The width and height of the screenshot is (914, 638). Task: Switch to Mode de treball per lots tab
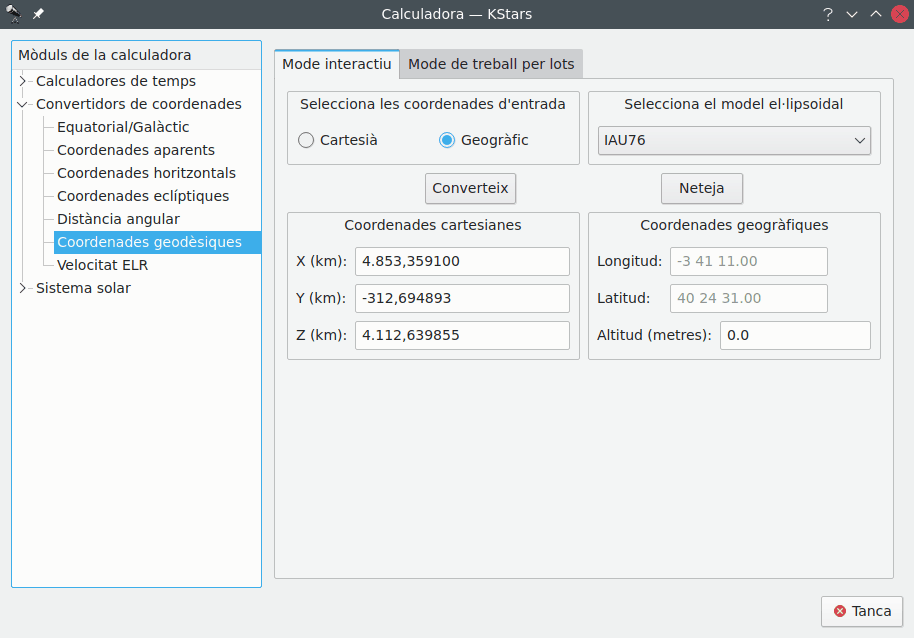tap(491, 64)
